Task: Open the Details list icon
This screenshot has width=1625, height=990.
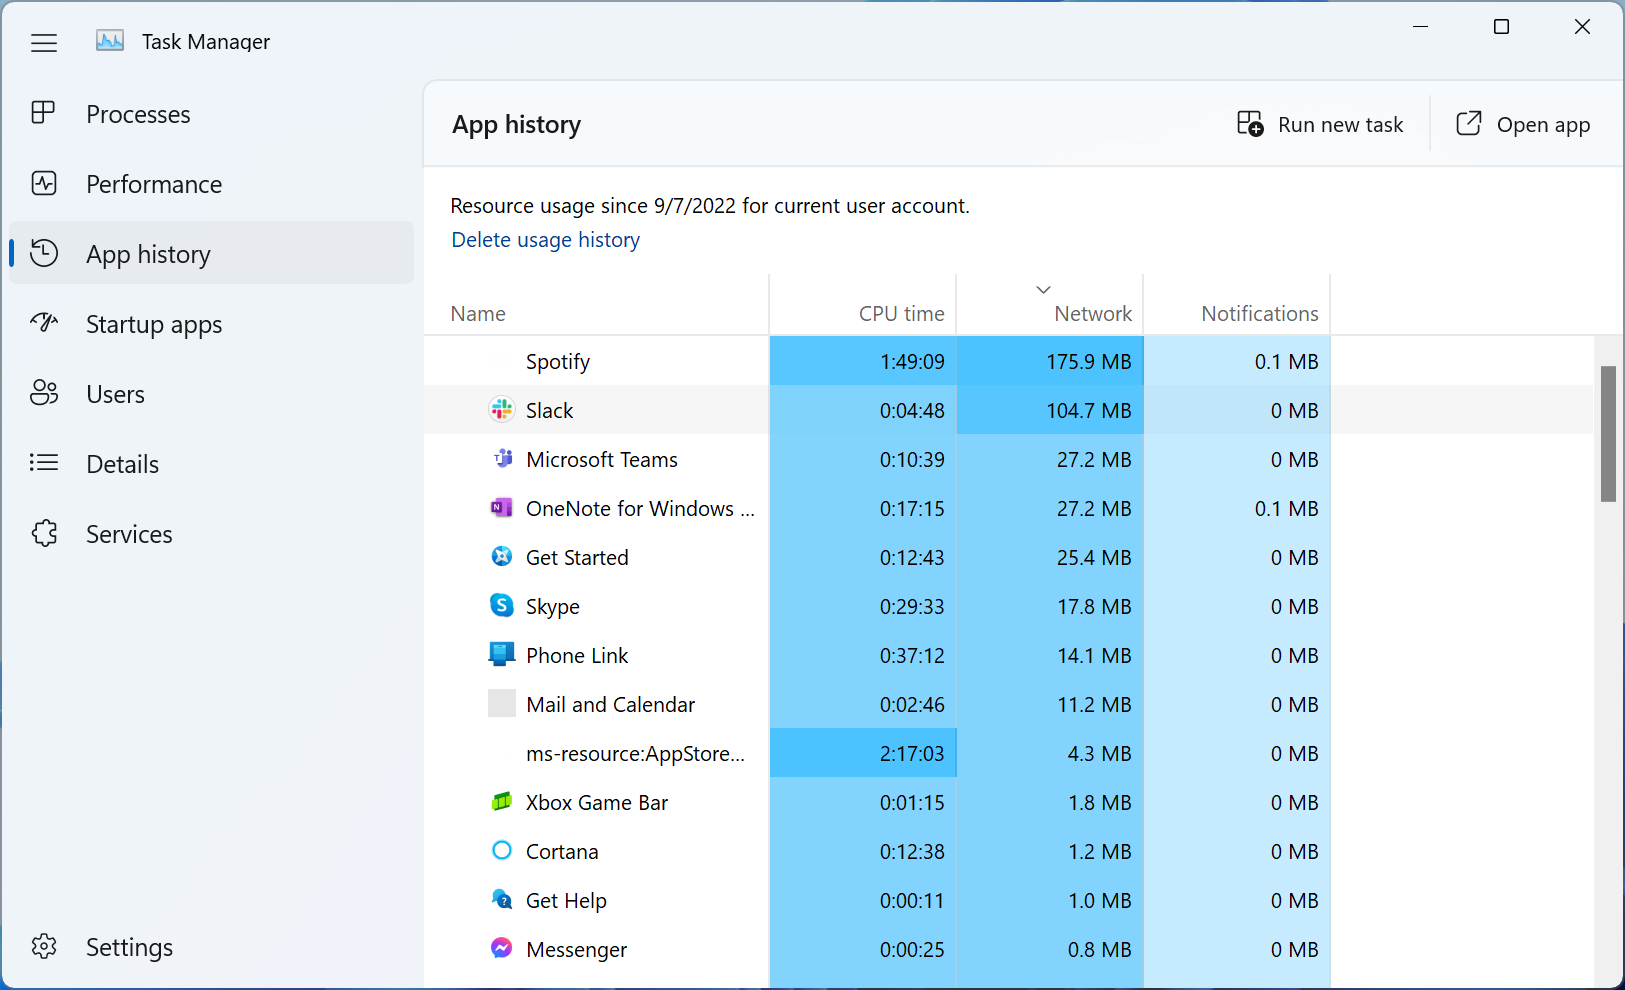Action: click(x=44, y=463)
